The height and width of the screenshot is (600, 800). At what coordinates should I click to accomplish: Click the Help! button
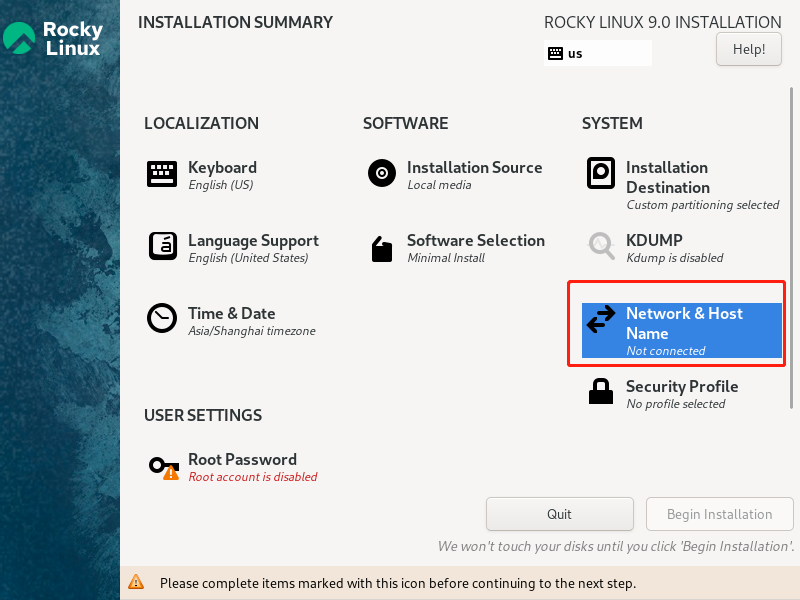click(x=748, y=49)
